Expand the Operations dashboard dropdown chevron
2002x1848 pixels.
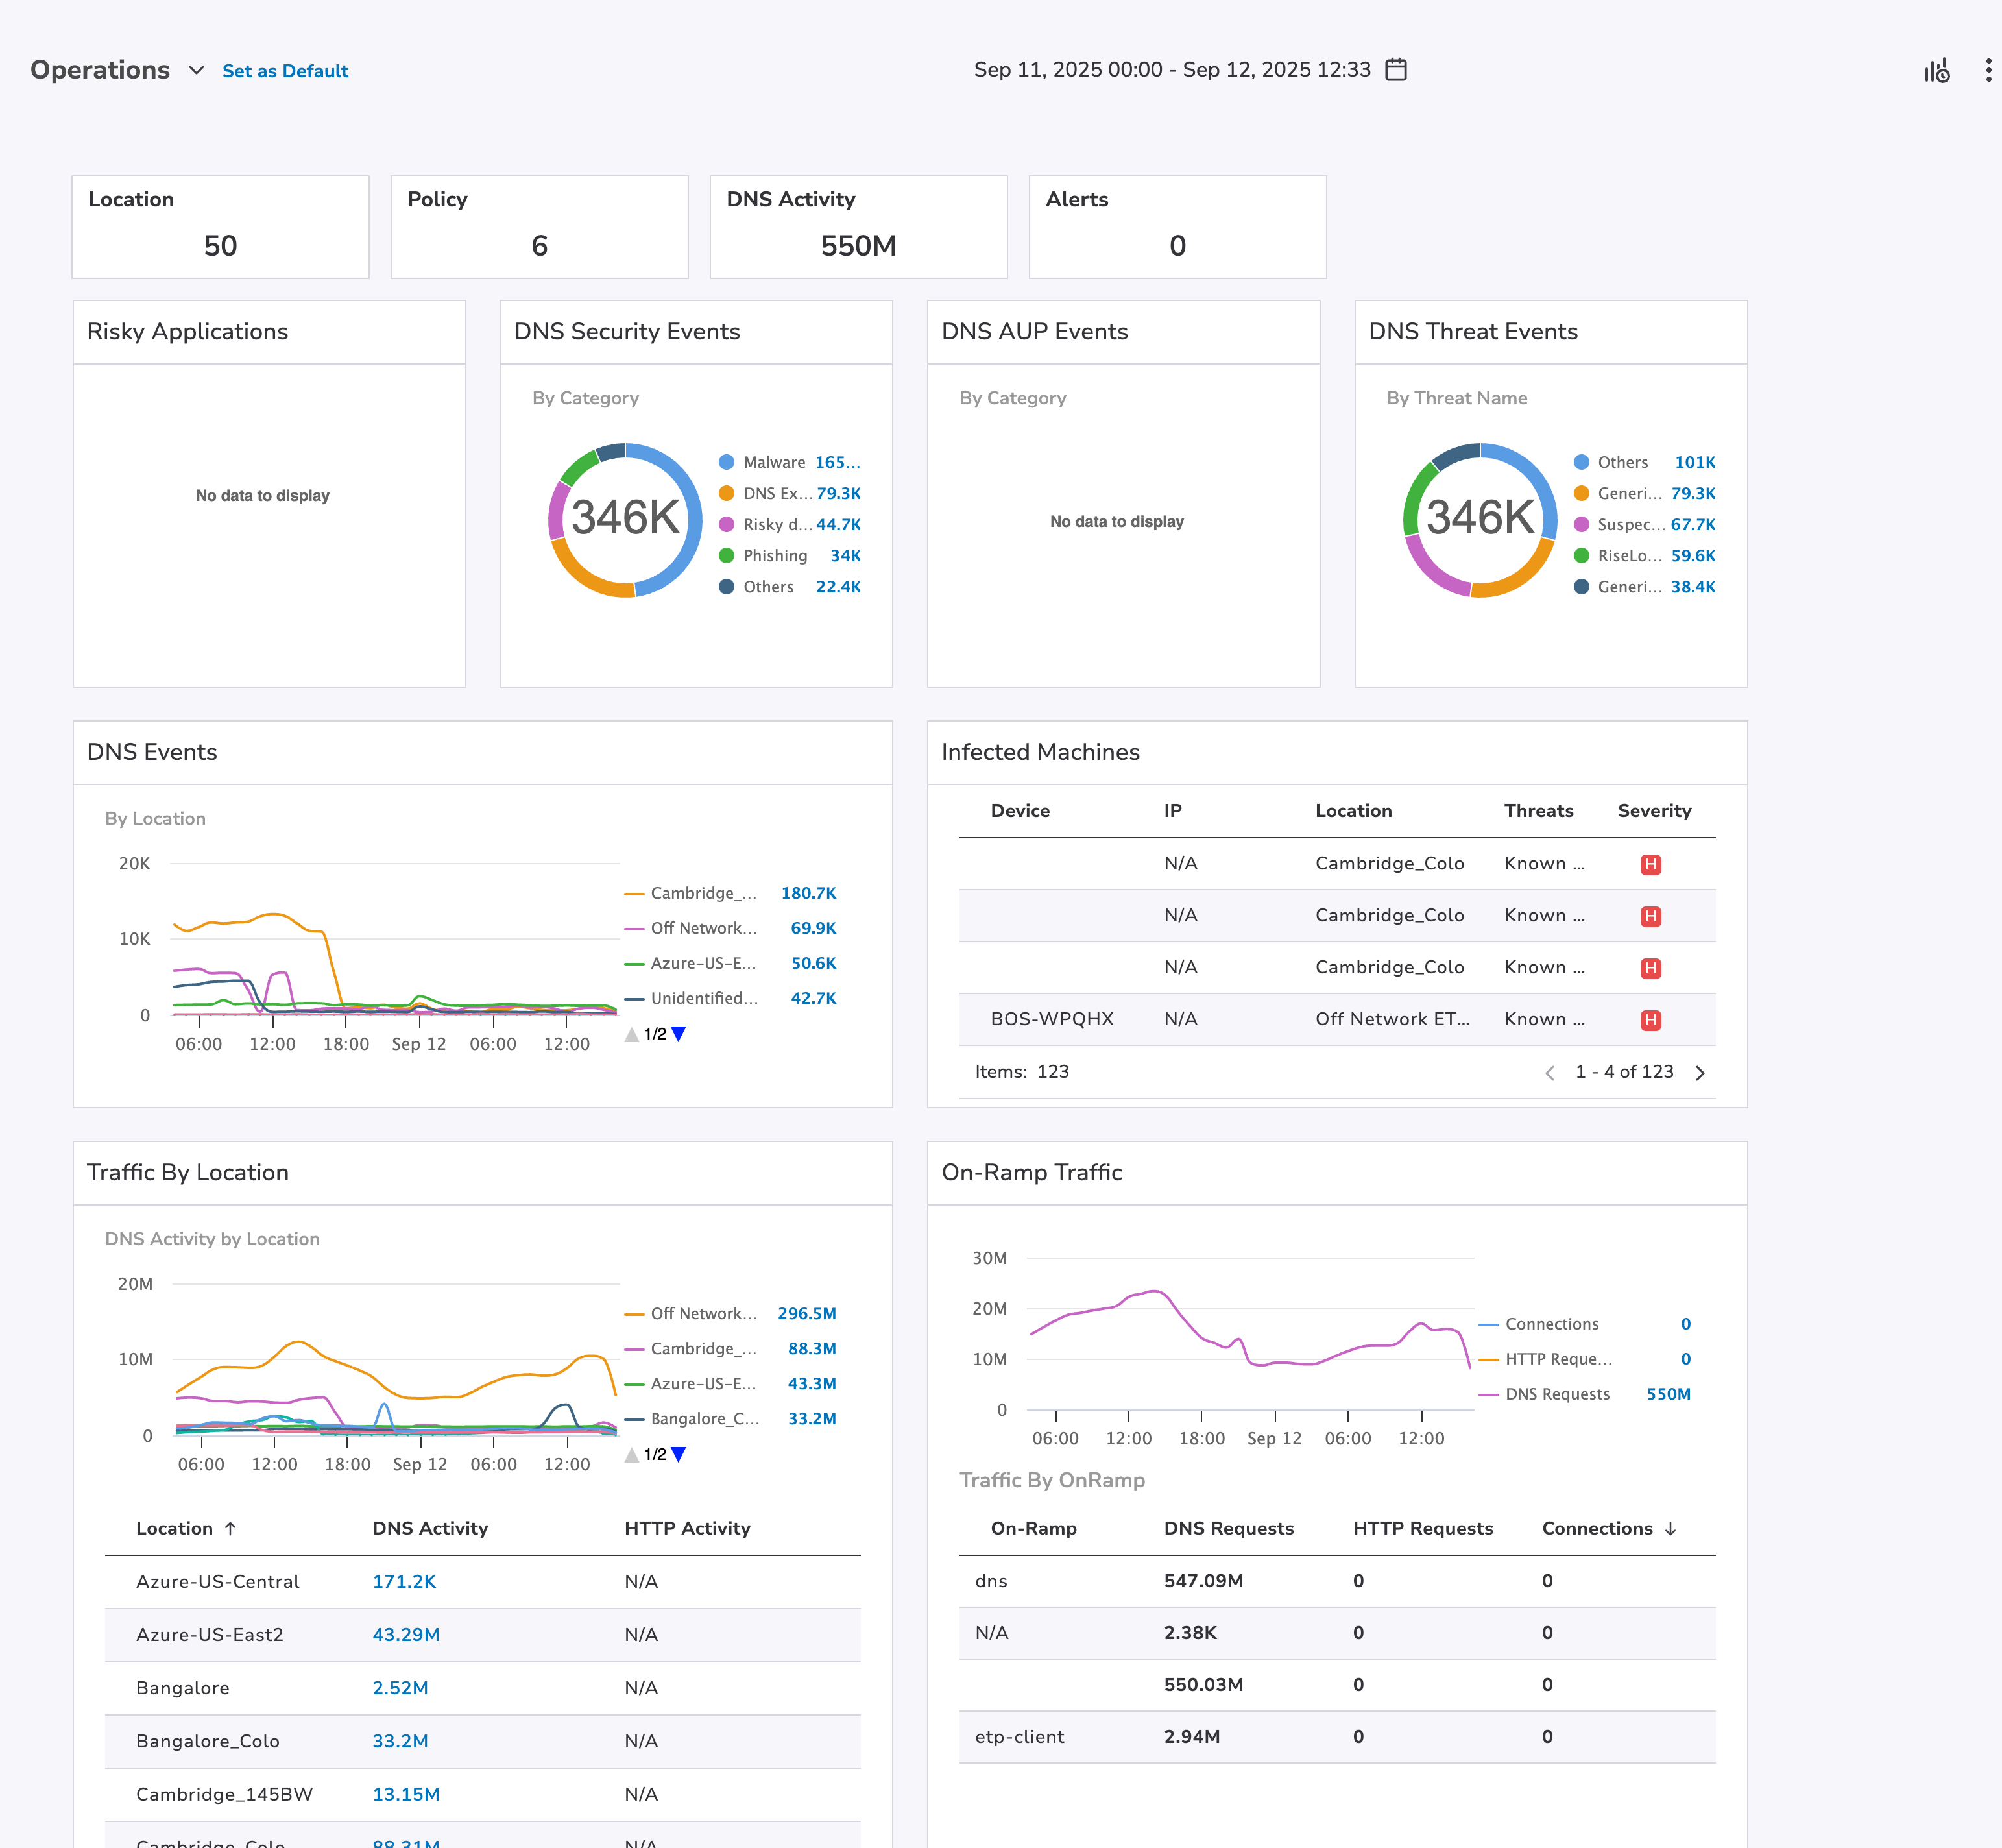click(196, 70)
